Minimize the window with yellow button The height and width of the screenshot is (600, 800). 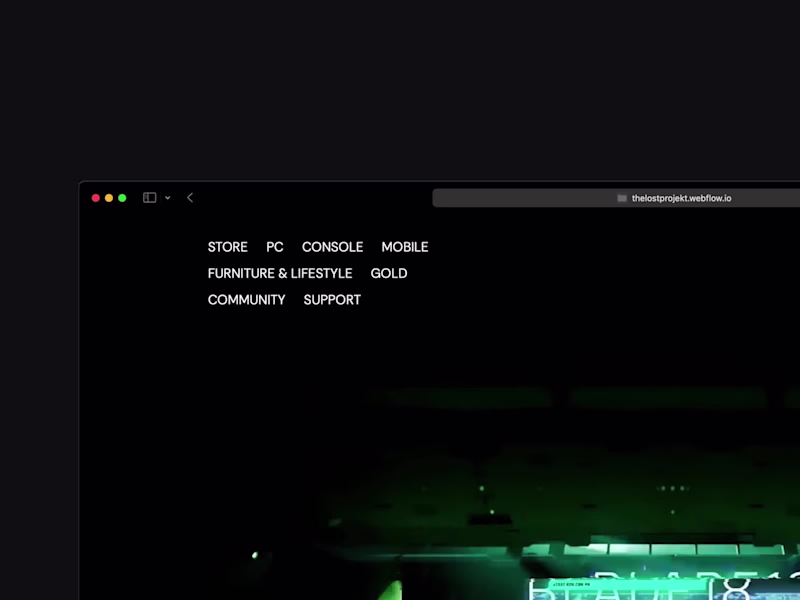click(x=109, y=198)
